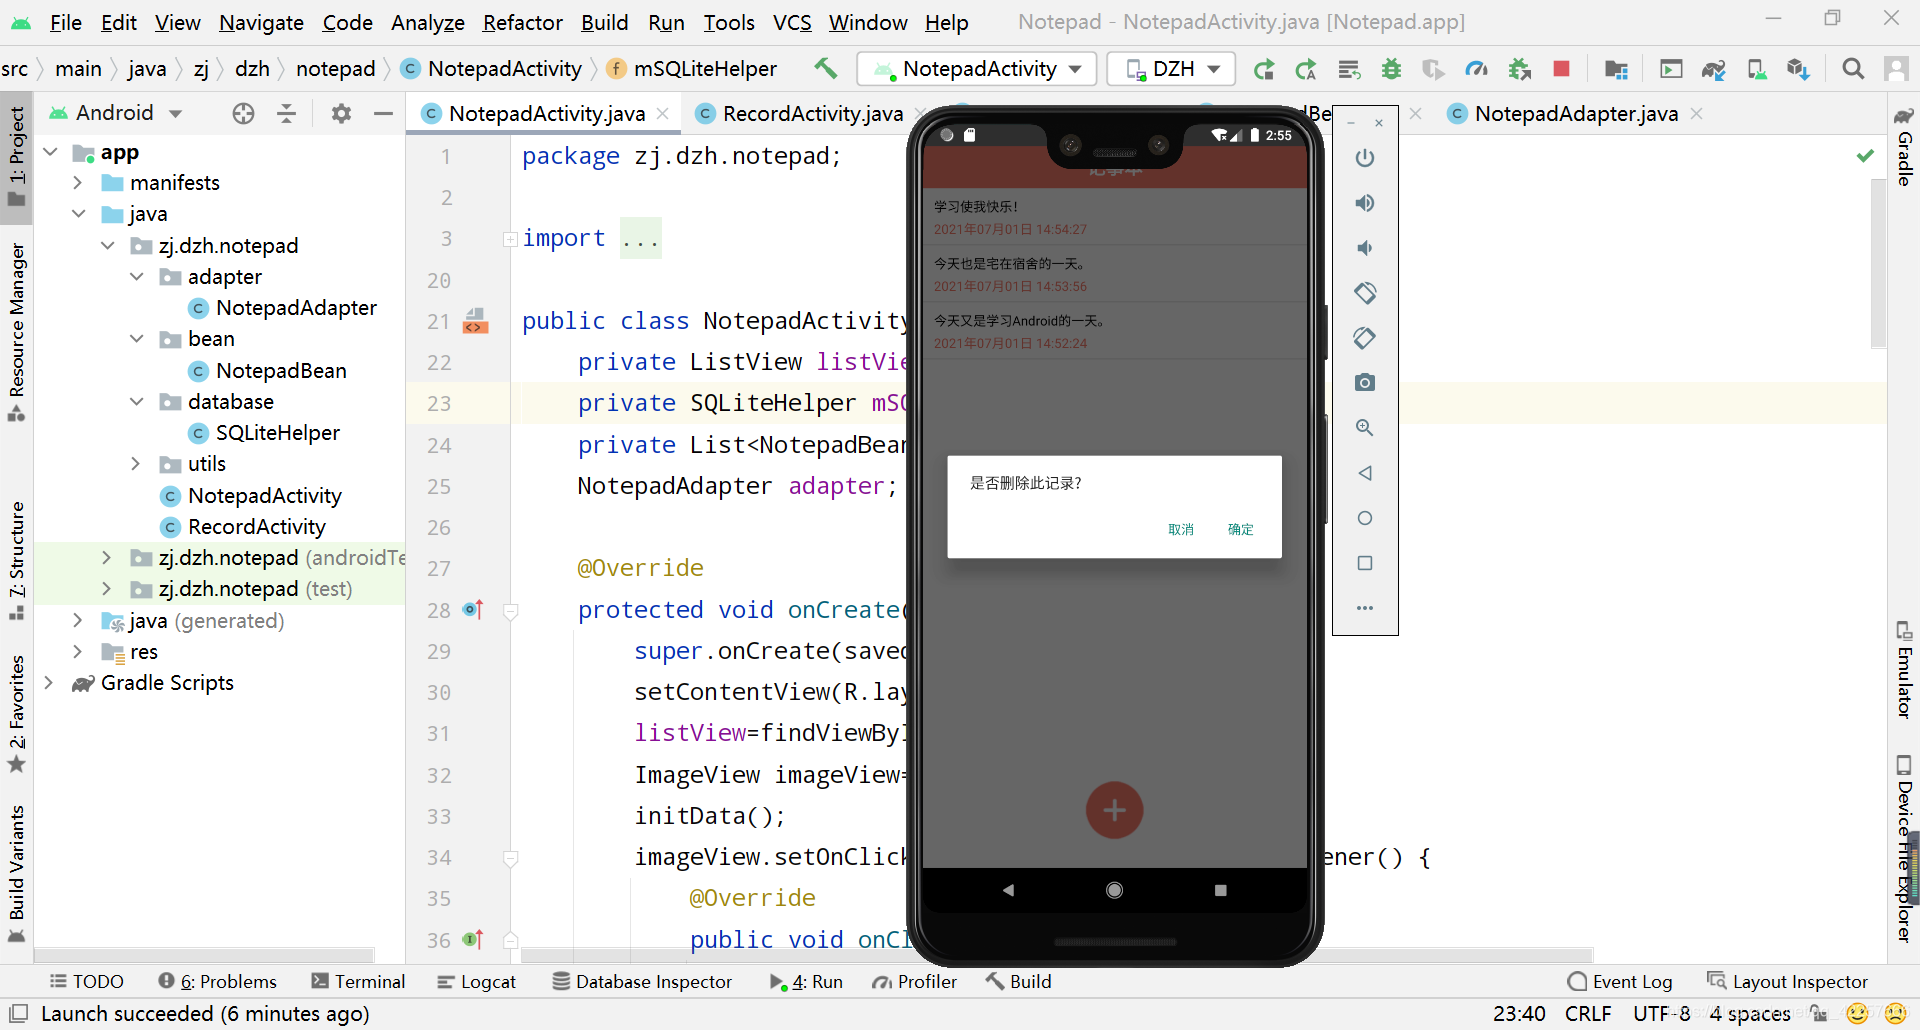The height and width of the screenshot is (1030, 1920).
Task: Select RecordActivity in project tree
Action: (257, 526)
